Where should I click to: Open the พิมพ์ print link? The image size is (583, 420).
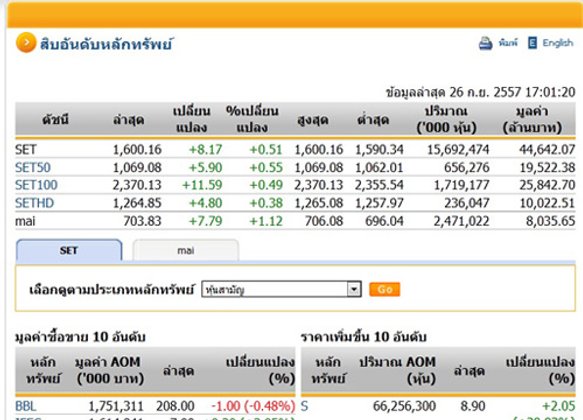(508, 43)
